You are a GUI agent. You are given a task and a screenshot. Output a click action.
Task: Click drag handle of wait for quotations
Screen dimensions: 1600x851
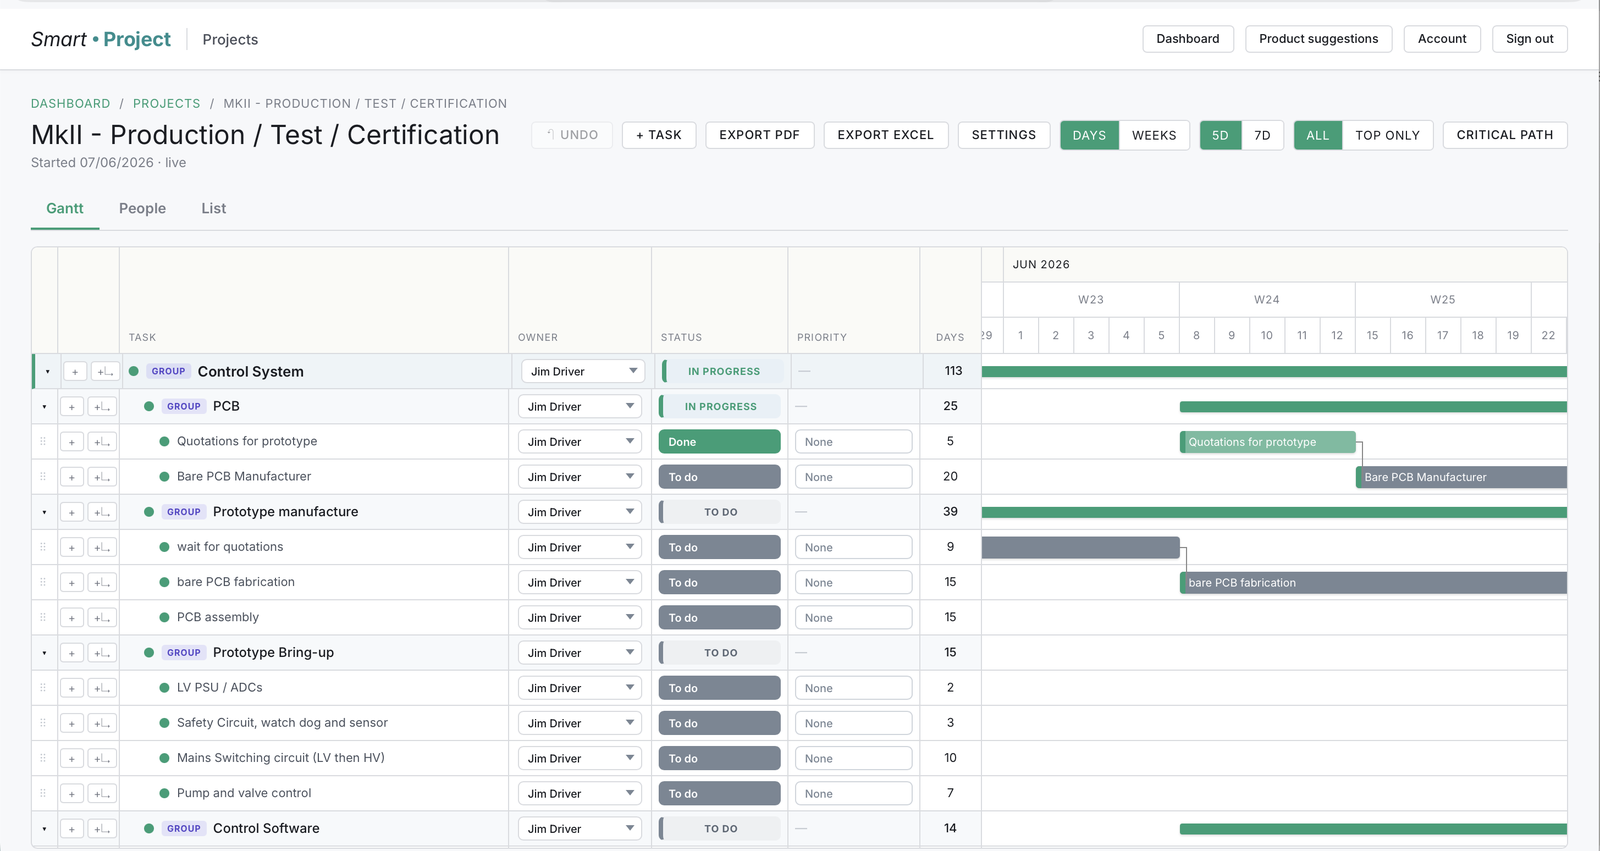(43, 547)
